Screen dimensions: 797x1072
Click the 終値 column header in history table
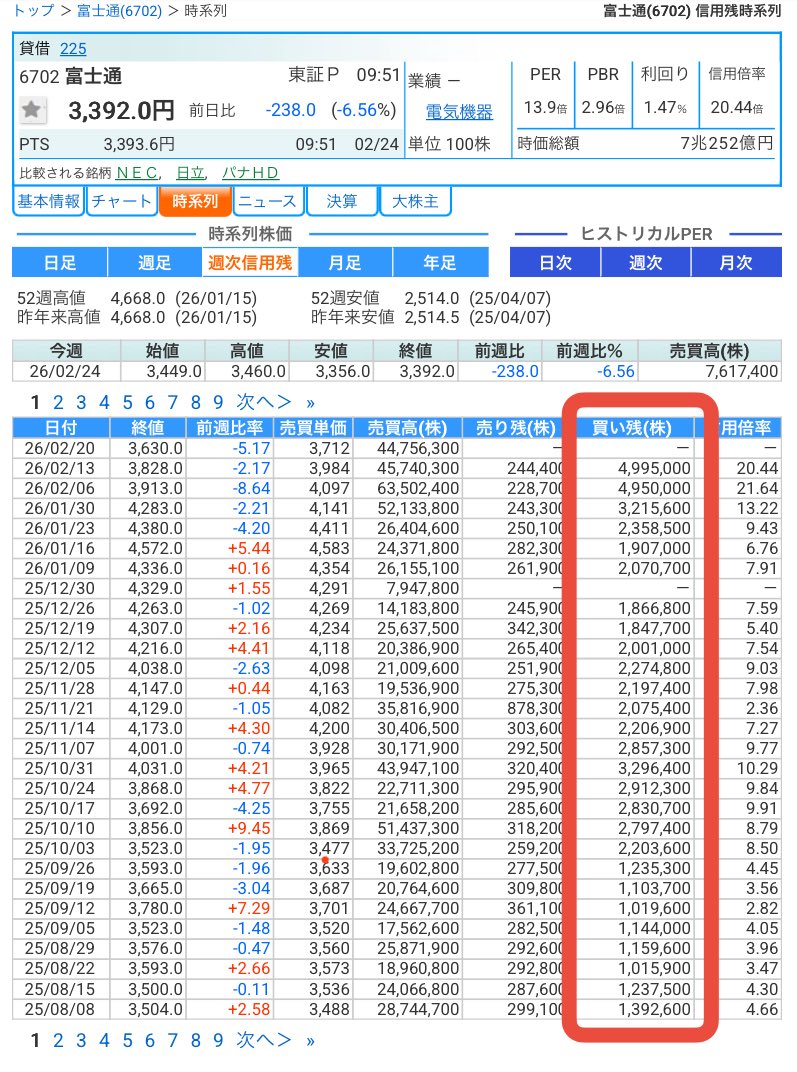148,428
